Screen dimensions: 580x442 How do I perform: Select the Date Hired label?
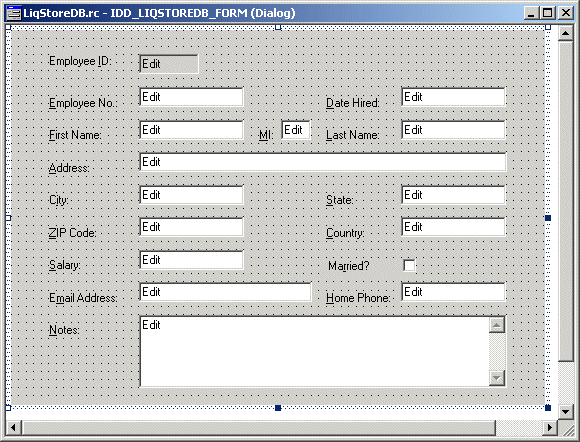click(353, 103)
